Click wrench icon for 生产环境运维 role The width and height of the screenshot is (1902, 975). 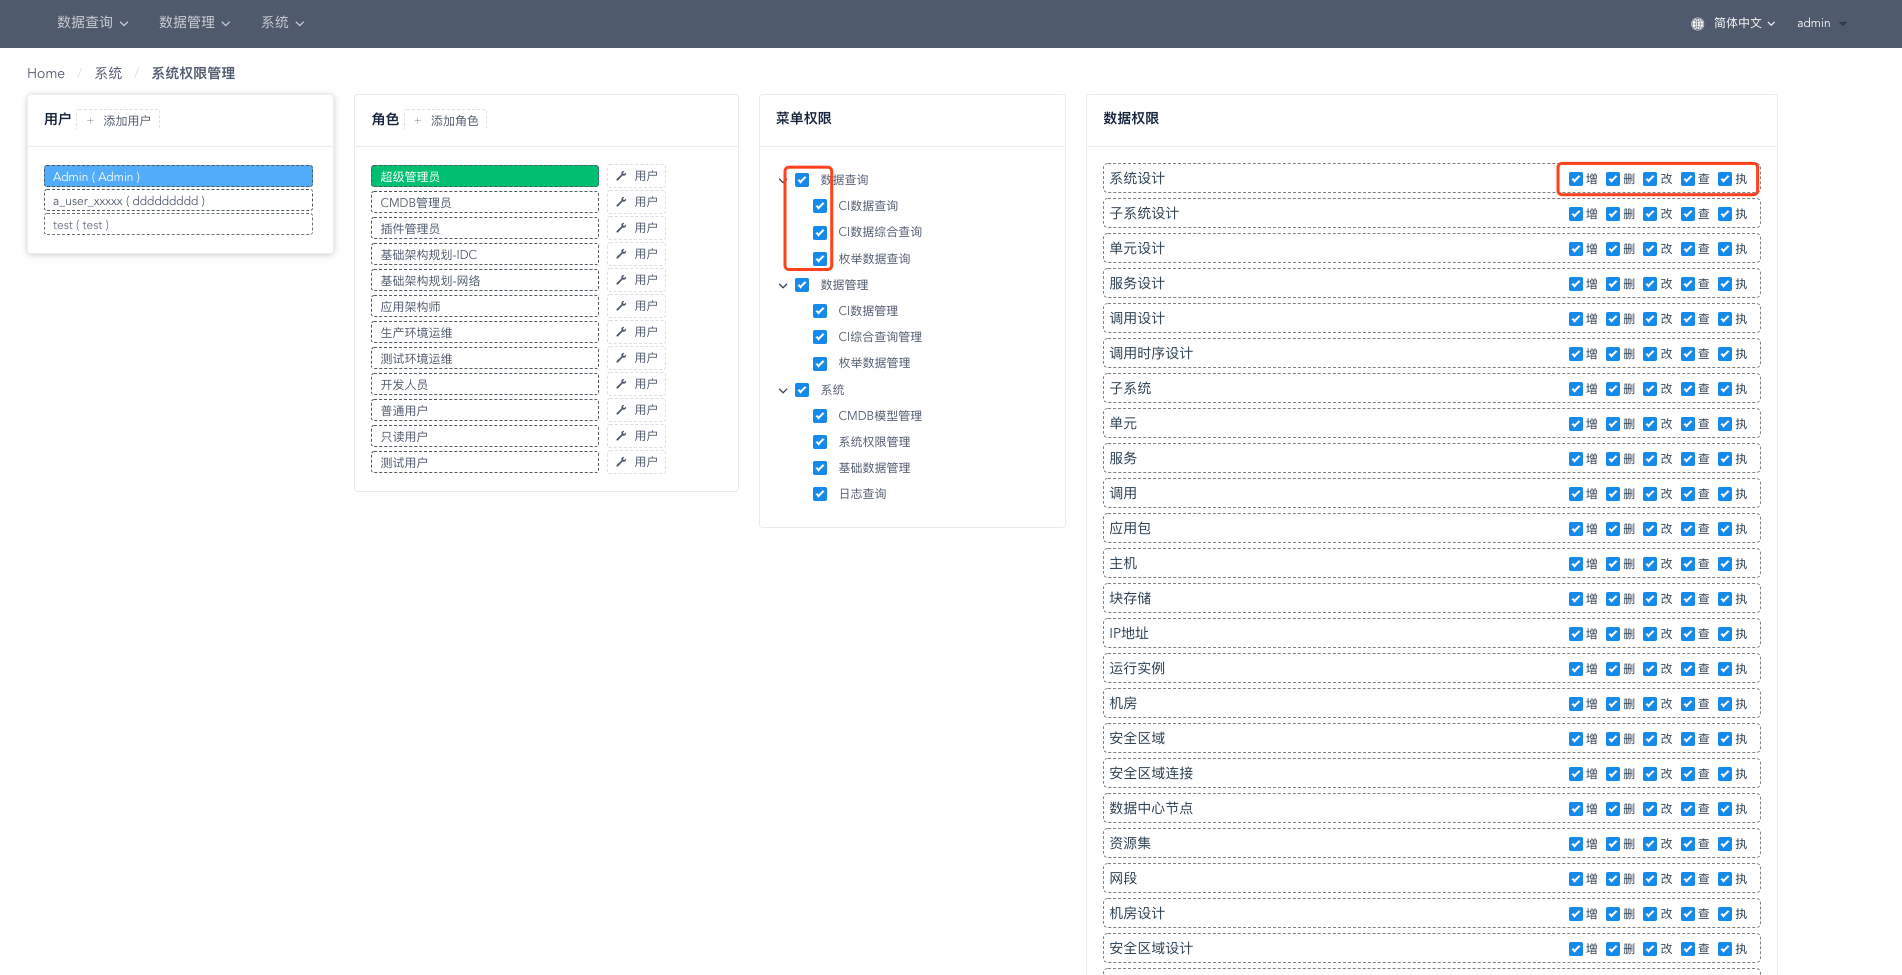[x=621, y=332]
